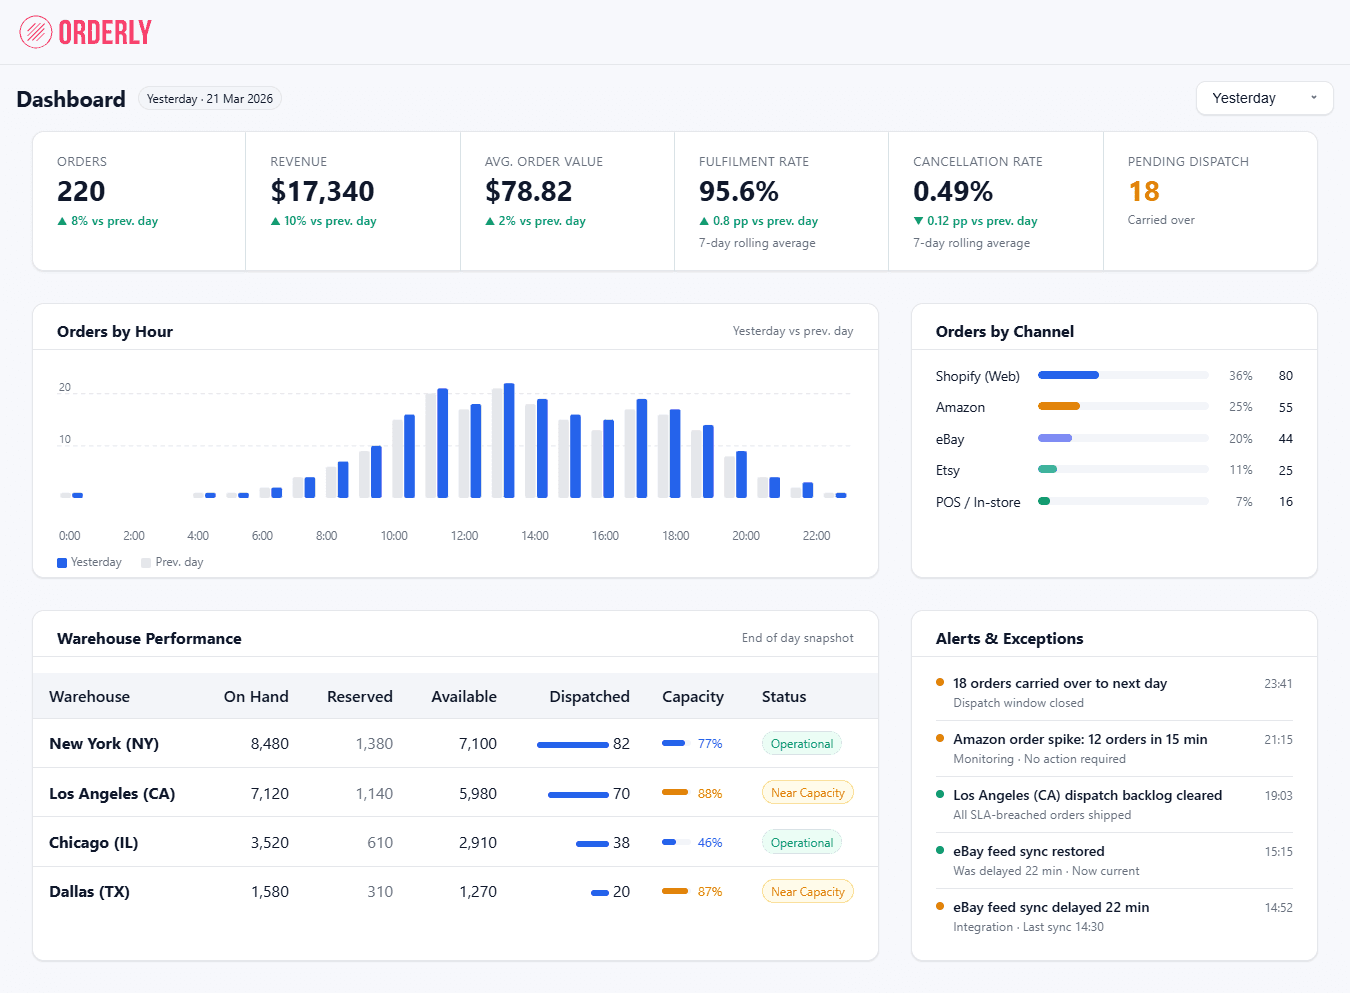This screenshot has width=1350, height=993.
Task: Click the 'Dispatched' column header
Action: coord(590,697)
